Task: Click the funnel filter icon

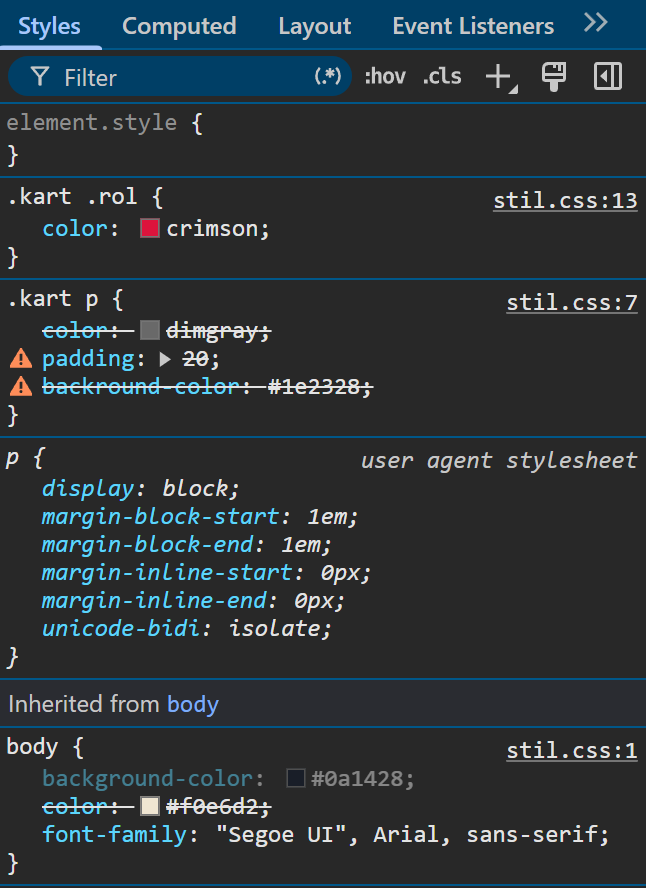Action: point(40,76)
